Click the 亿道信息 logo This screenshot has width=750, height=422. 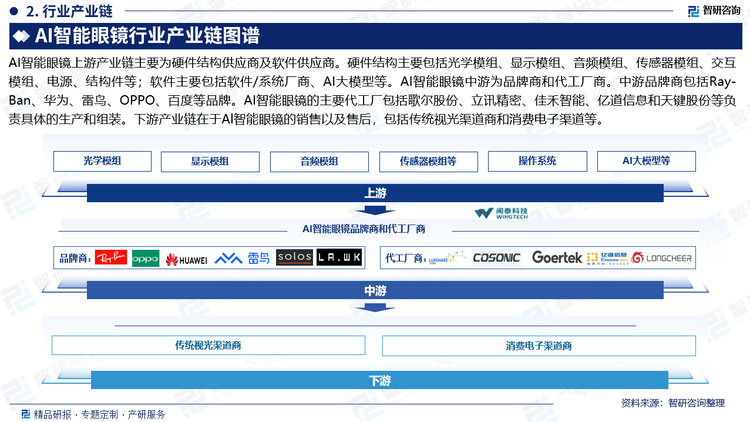[607, 258]
